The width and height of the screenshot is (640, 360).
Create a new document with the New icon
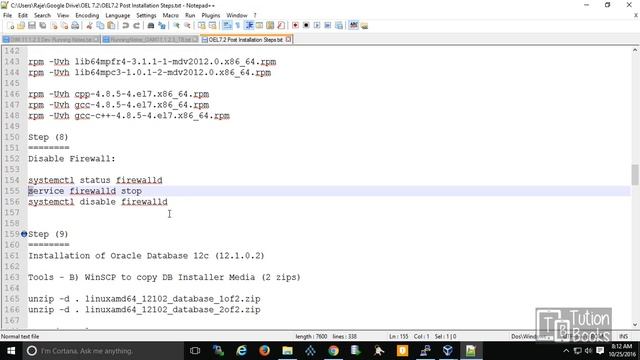(11, 26)
